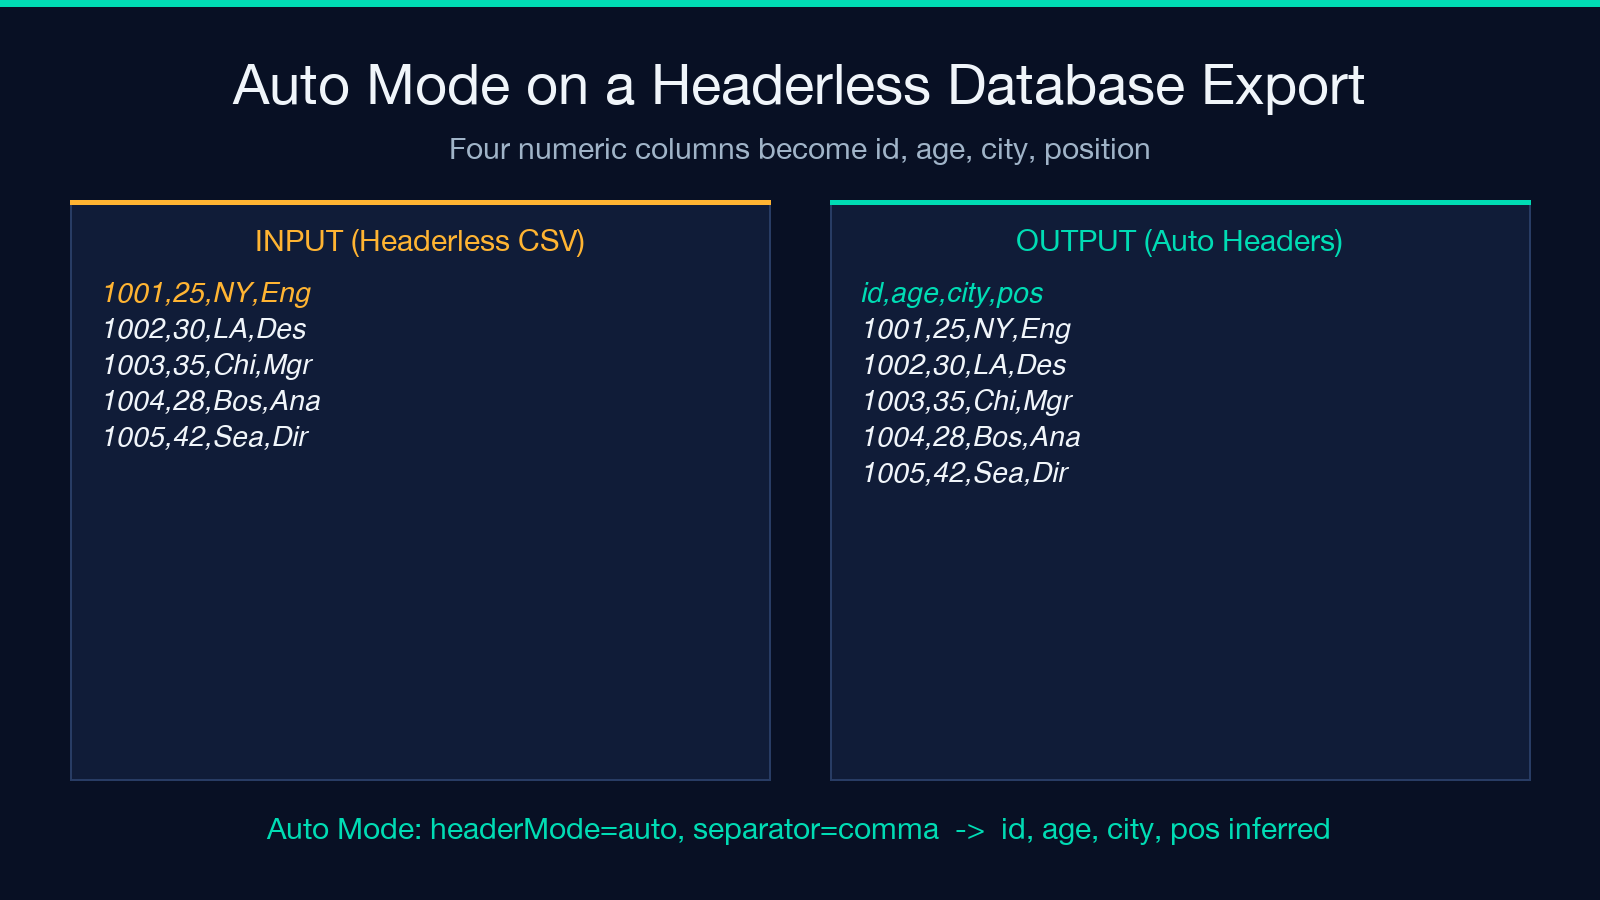Select highlighted input row '1001,25,NY,Eng'

click(207, 293)
